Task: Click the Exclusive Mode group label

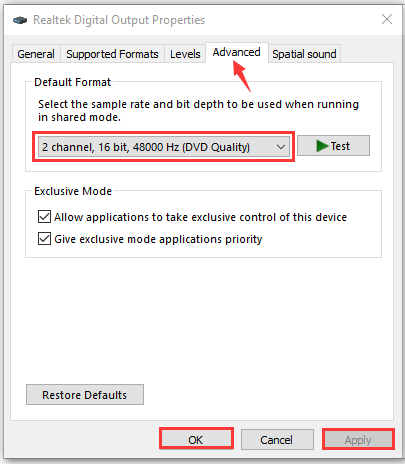Action: tap(73, 191)
